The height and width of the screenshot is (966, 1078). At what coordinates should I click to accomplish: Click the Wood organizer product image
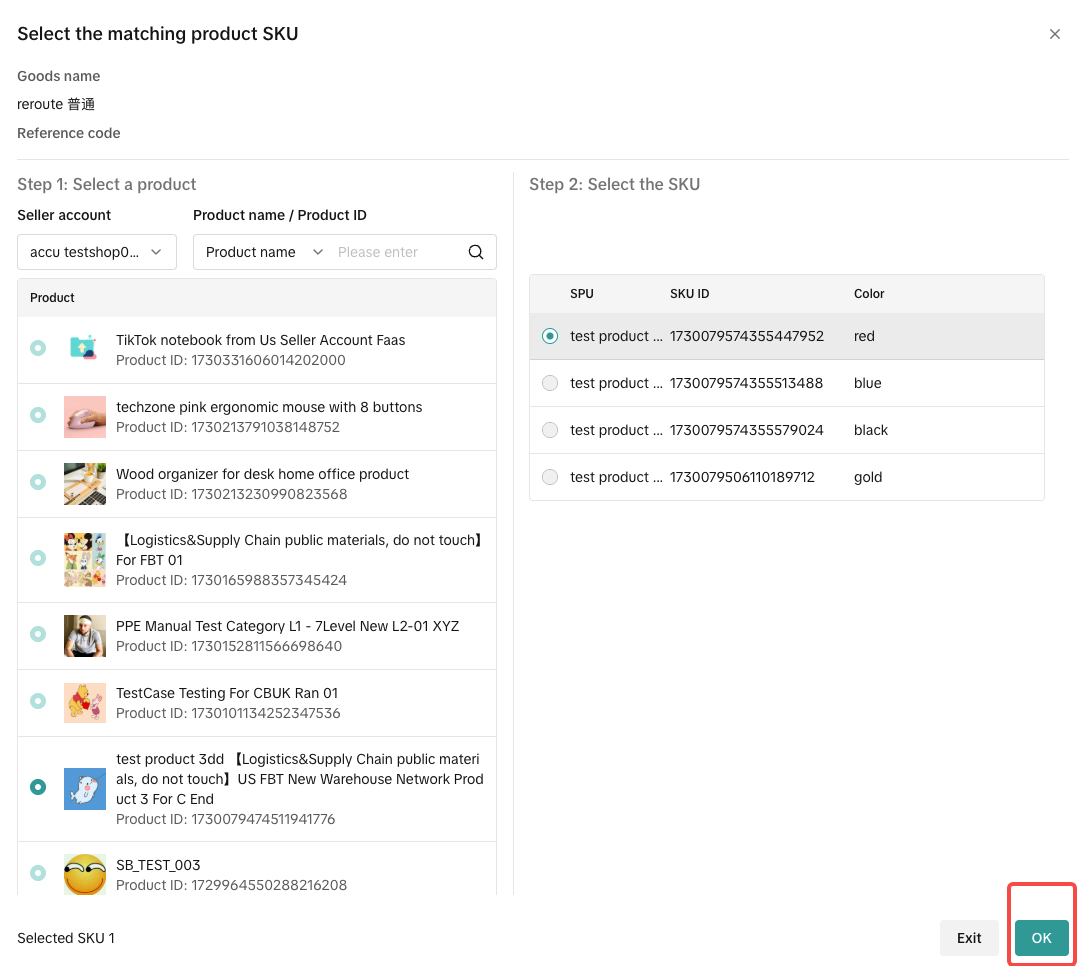point(84,484)
